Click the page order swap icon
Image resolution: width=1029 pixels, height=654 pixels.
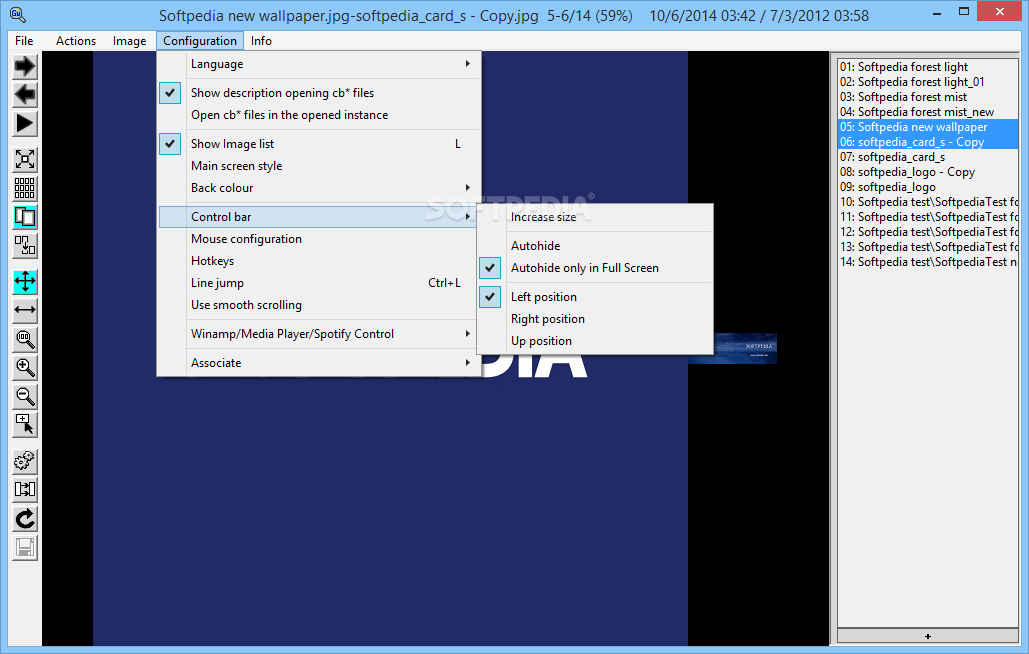pyautogui.click(x=25, y=246)
